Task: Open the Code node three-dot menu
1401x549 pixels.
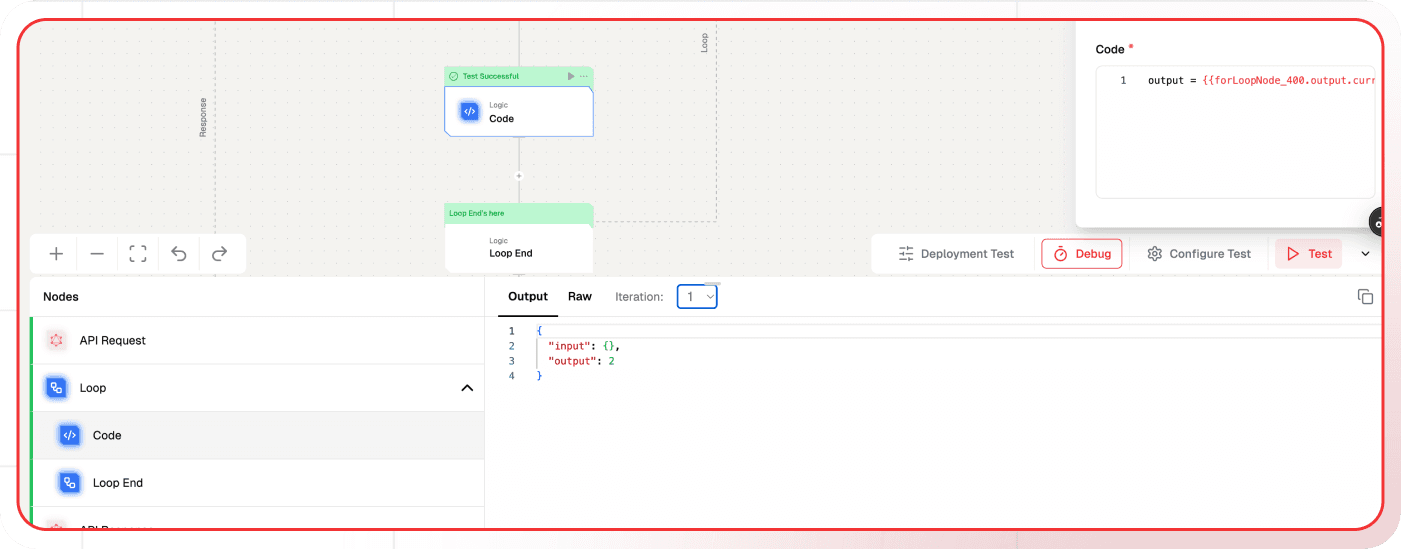Action: click(584, 76)
